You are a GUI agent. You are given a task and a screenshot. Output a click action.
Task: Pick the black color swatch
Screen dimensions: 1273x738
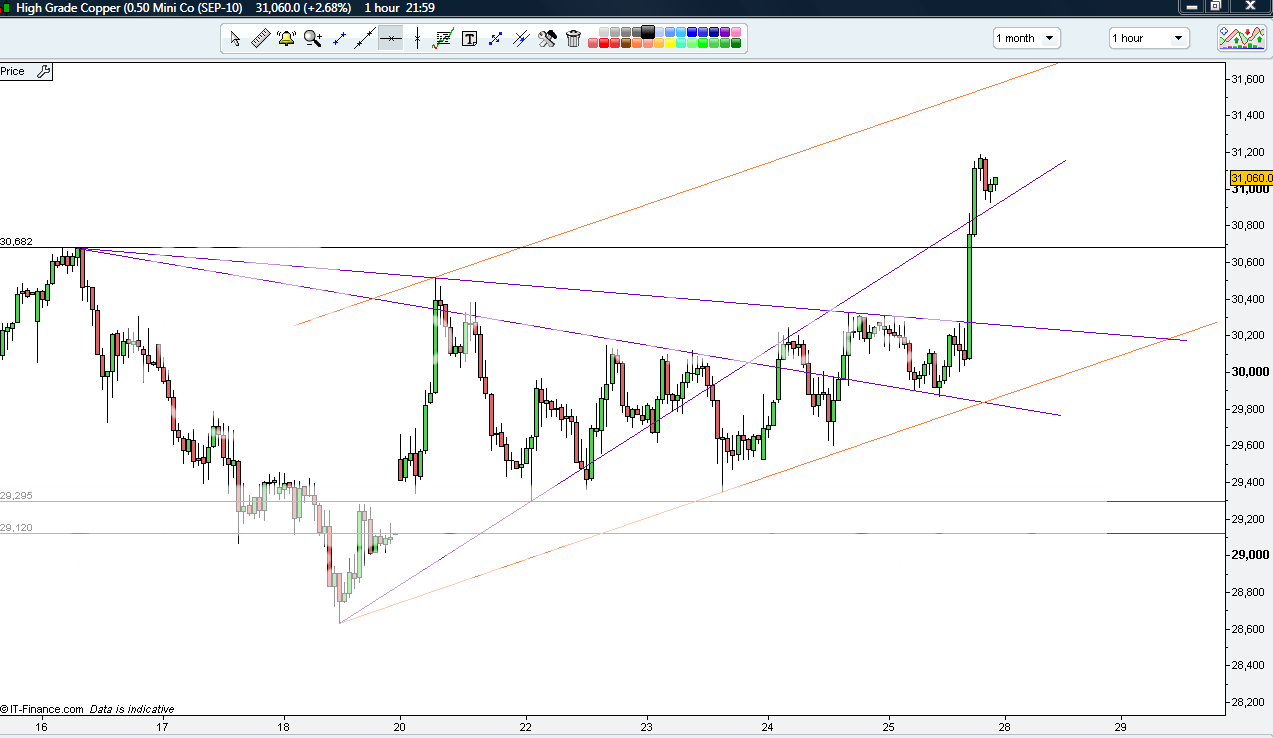coord(648,32)
